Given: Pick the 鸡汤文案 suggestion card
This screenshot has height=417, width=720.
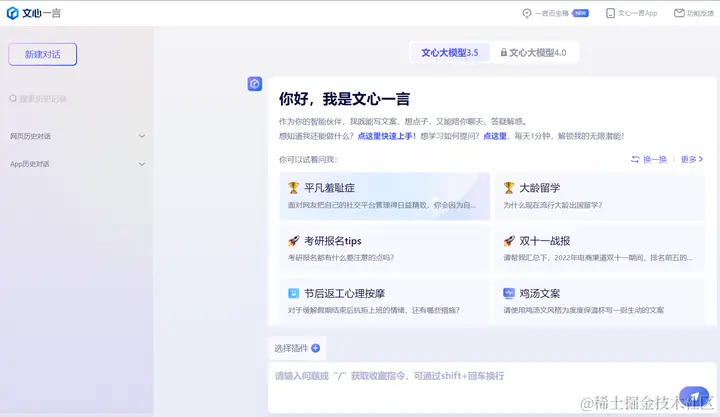Looking at the screenshot, I should click(600, 301).
